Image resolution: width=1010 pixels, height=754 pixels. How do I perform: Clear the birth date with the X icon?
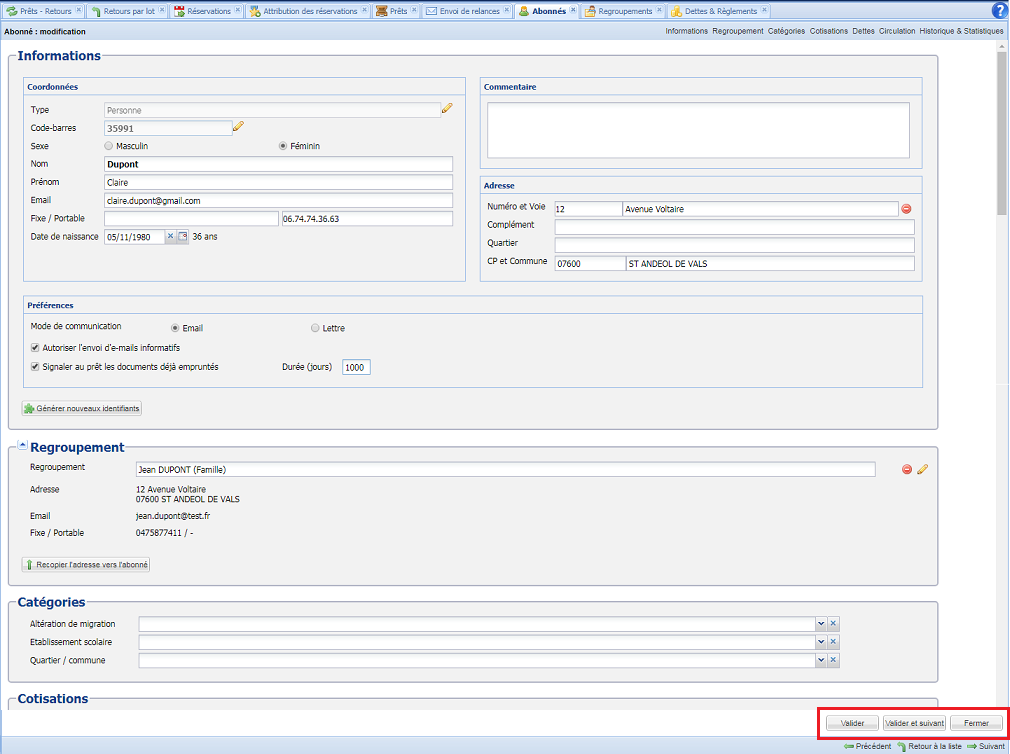(x=171, y=237)
